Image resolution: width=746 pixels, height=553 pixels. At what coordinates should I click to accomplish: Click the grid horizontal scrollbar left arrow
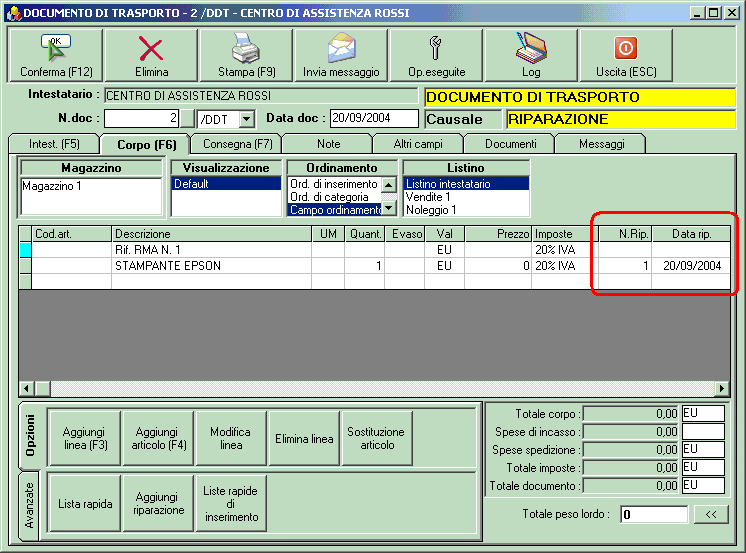[x=26, y=389]
